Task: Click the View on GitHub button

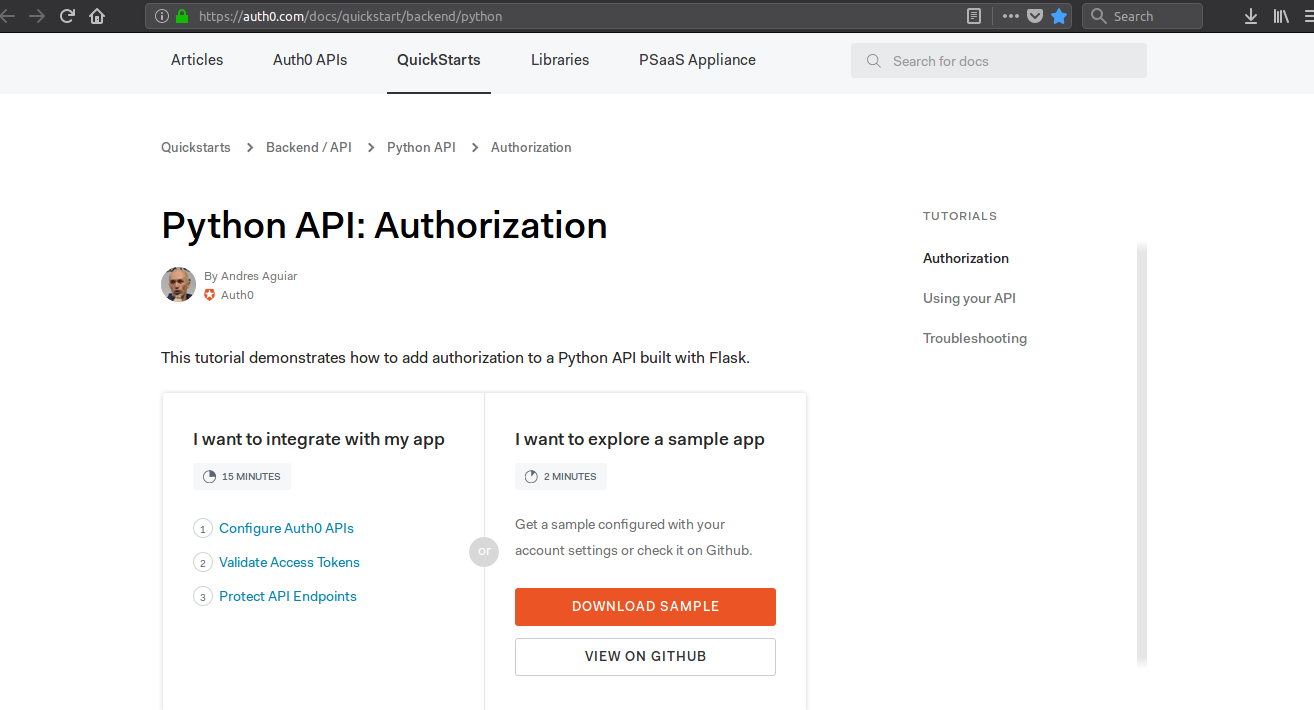Action: pos(645,657)
